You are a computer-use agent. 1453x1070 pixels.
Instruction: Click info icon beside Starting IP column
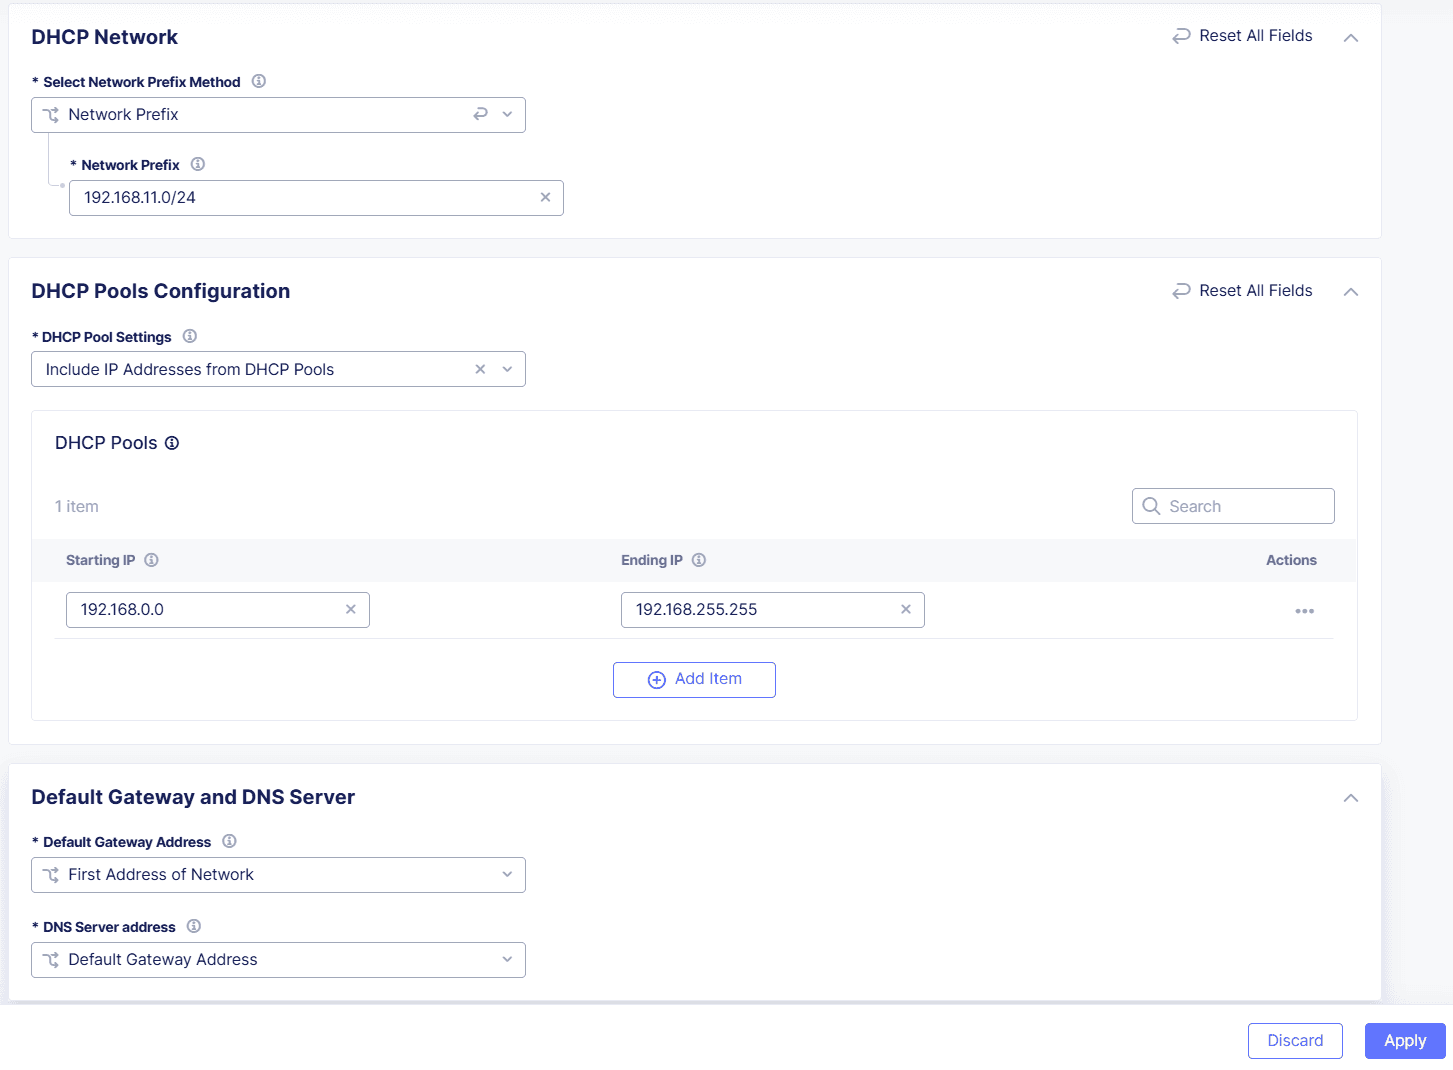click(152, 560)
